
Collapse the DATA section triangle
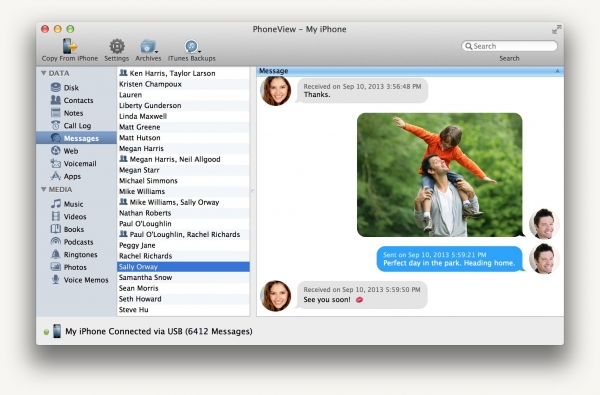44,73
